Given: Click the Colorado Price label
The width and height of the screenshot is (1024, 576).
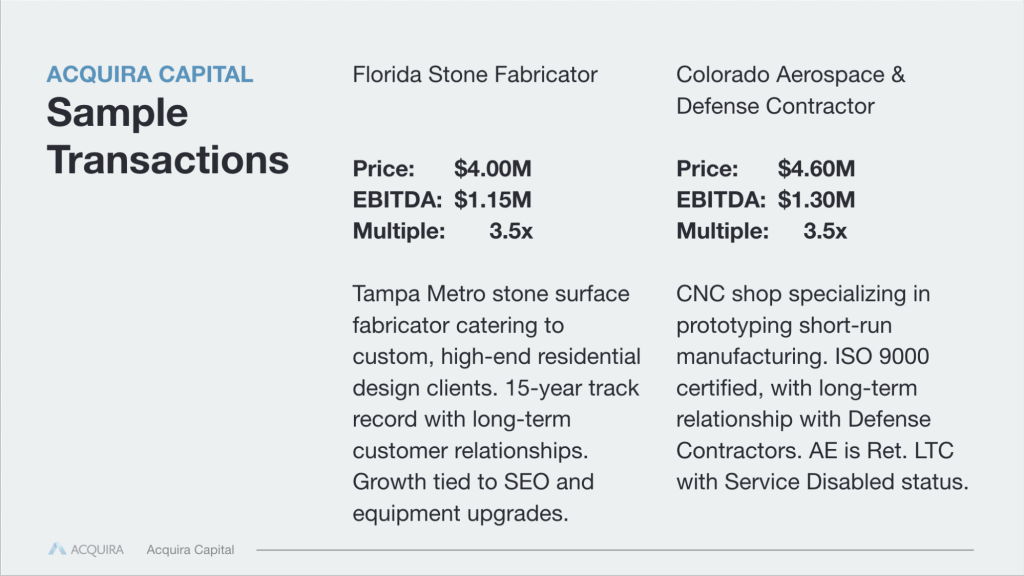Looking at the screenshot, I should [x=707, y=168].
